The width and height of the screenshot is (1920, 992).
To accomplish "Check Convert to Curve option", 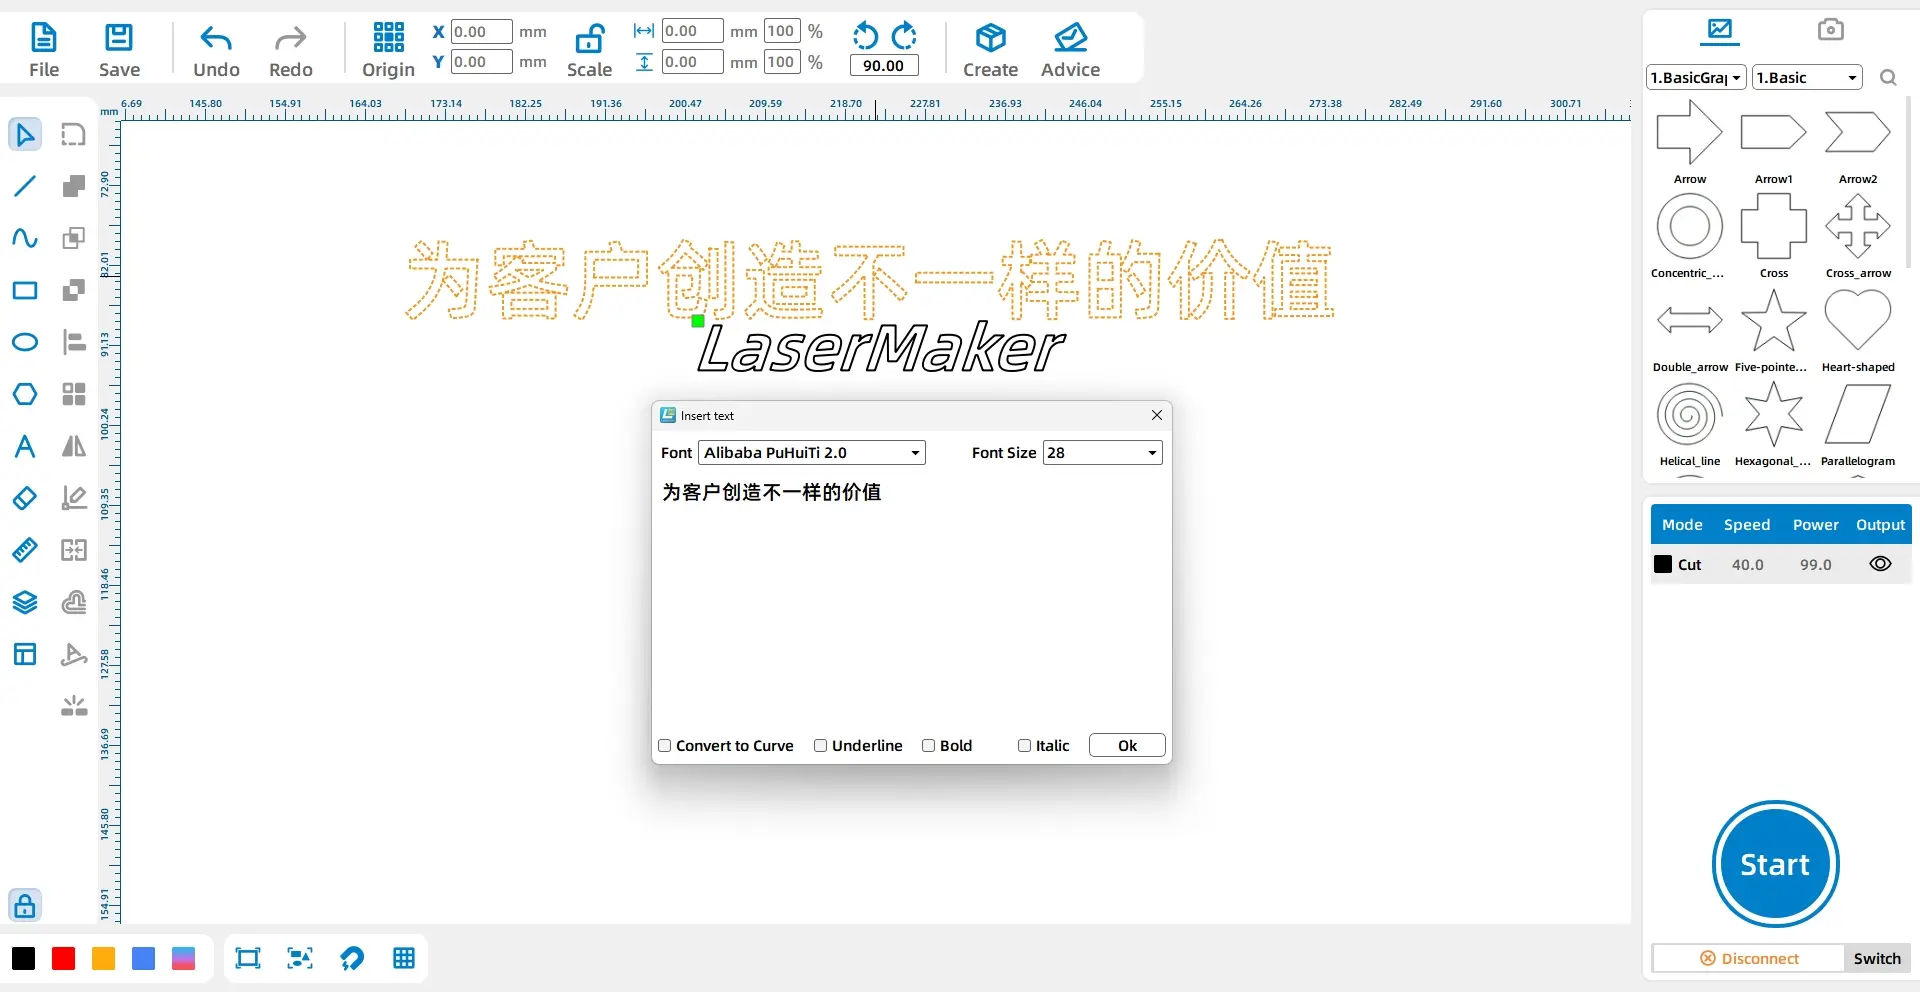I will point(665,746).
